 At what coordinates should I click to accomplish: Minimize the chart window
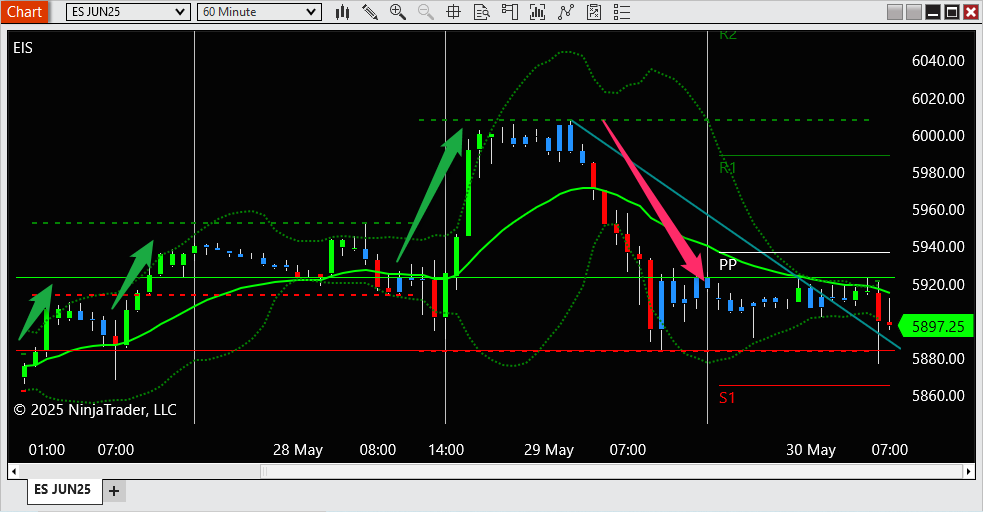point(933,12)
